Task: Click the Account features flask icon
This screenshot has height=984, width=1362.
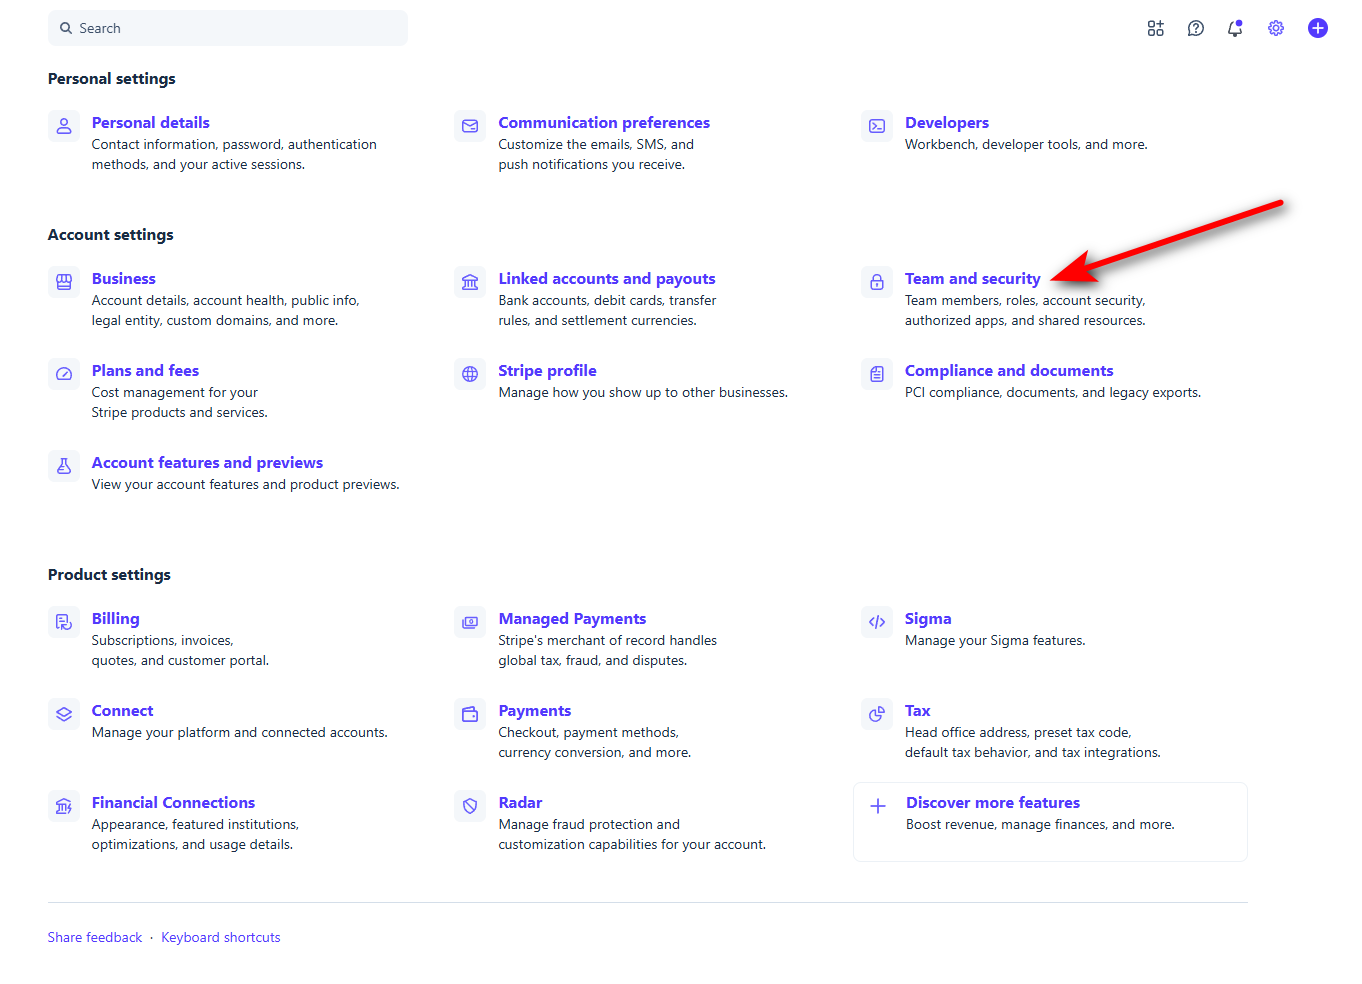Action: point(64,466)
